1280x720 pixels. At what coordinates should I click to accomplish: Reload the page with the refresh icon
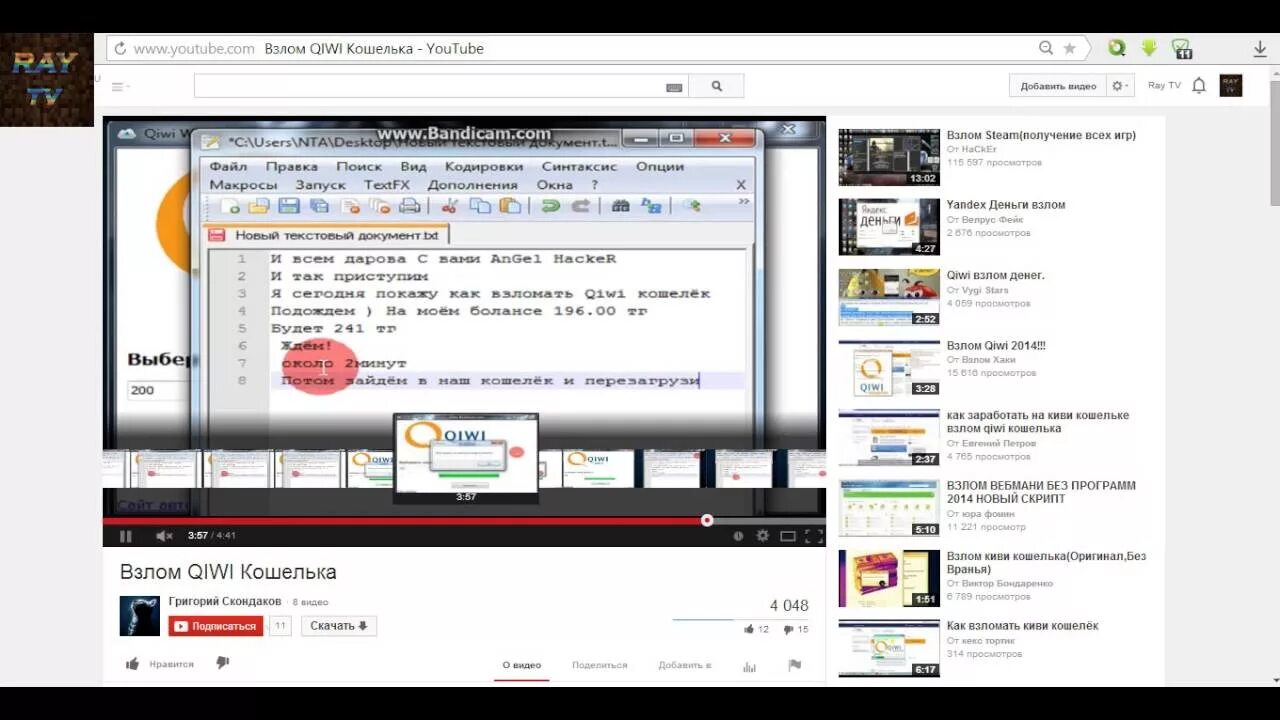119,48
